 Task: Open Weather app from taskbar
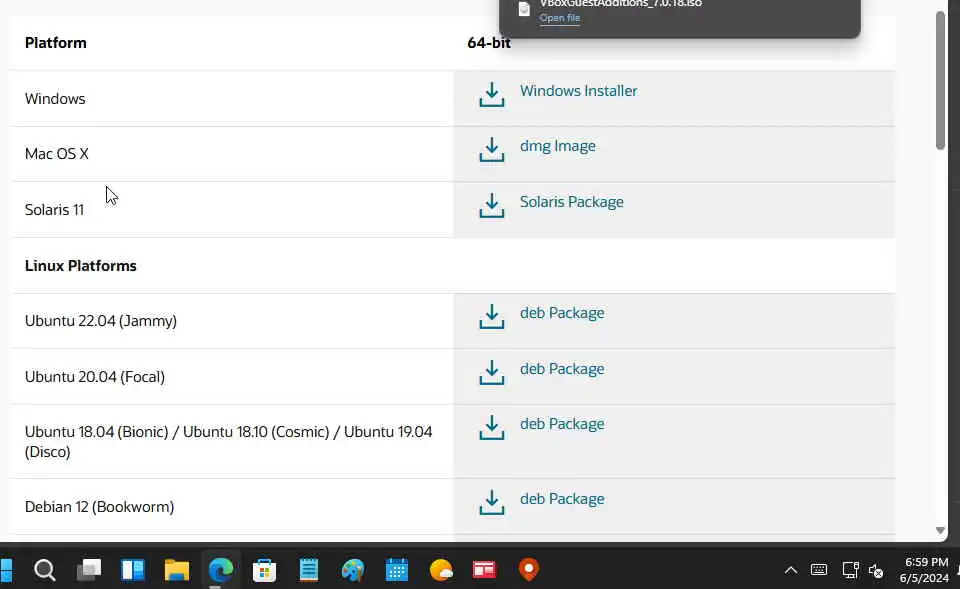(441, 570)
